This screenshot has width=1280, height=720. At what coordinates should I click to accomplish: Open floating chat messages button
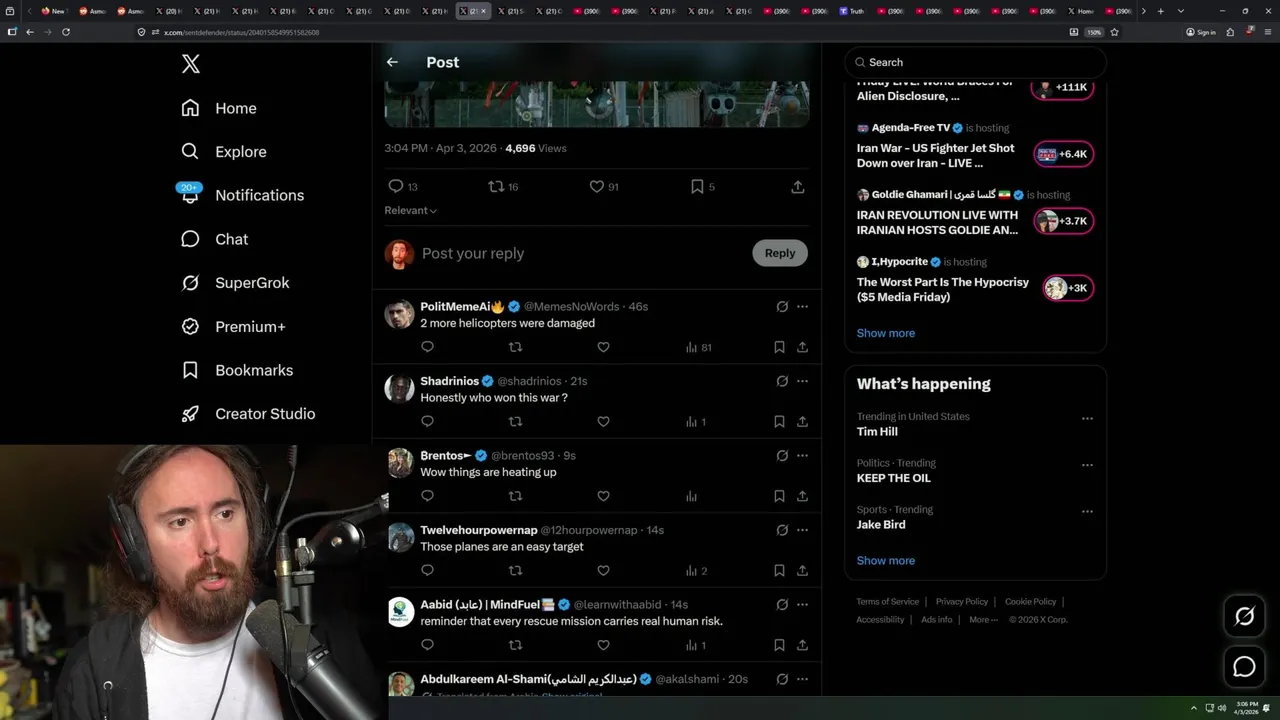click(1244, 667)
